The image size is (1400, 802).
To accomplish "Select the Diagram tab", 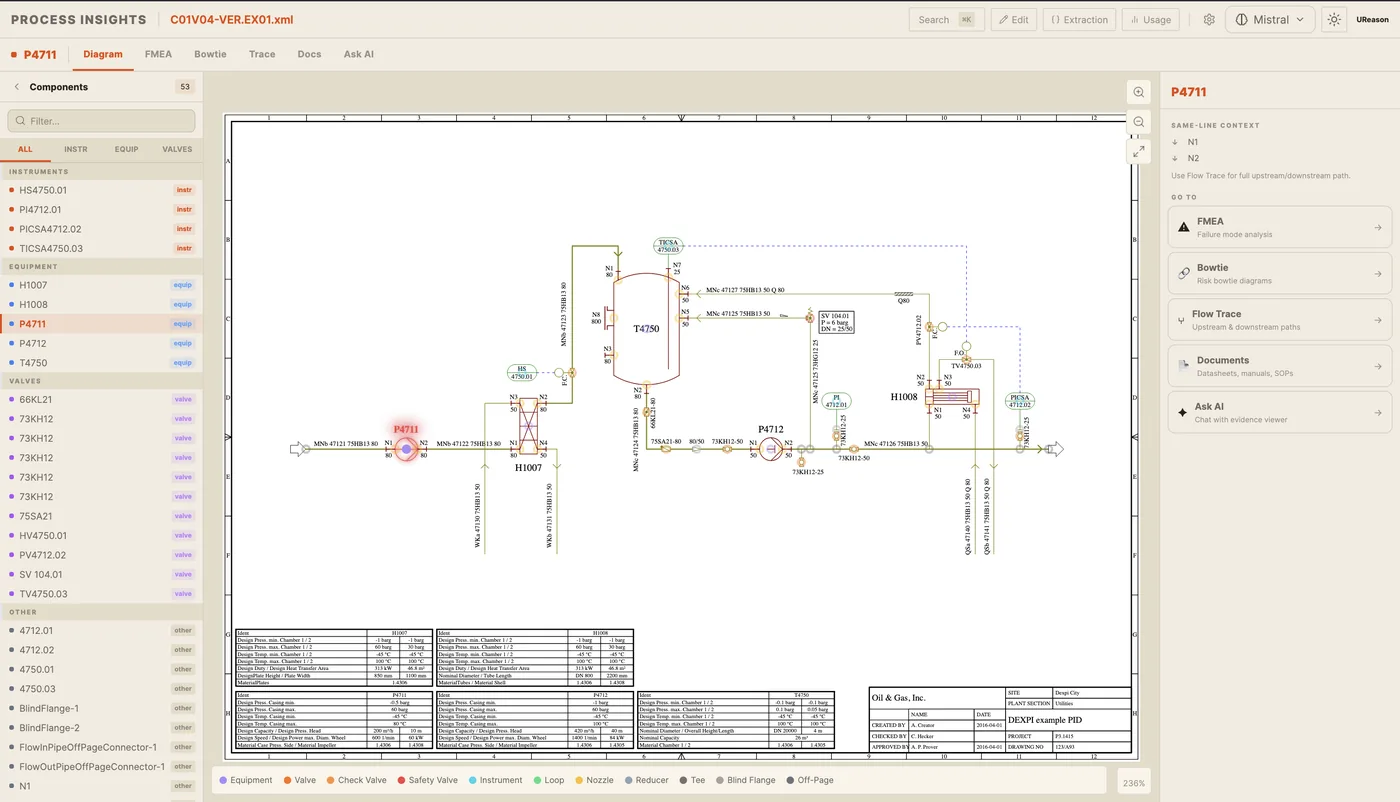I will 103,54.
